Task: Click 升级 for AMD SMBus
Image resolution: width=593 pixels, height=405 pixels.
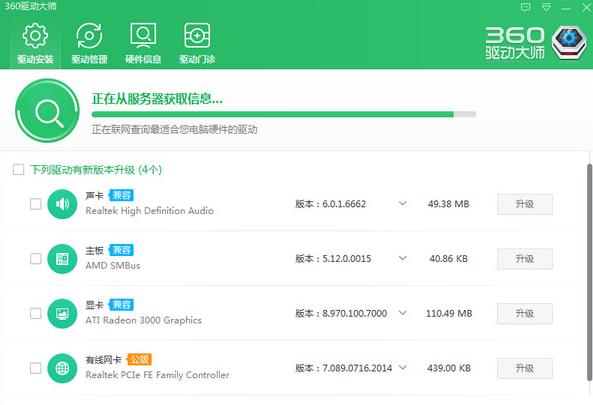Action: pyautogui.click(x=525, y=259)
